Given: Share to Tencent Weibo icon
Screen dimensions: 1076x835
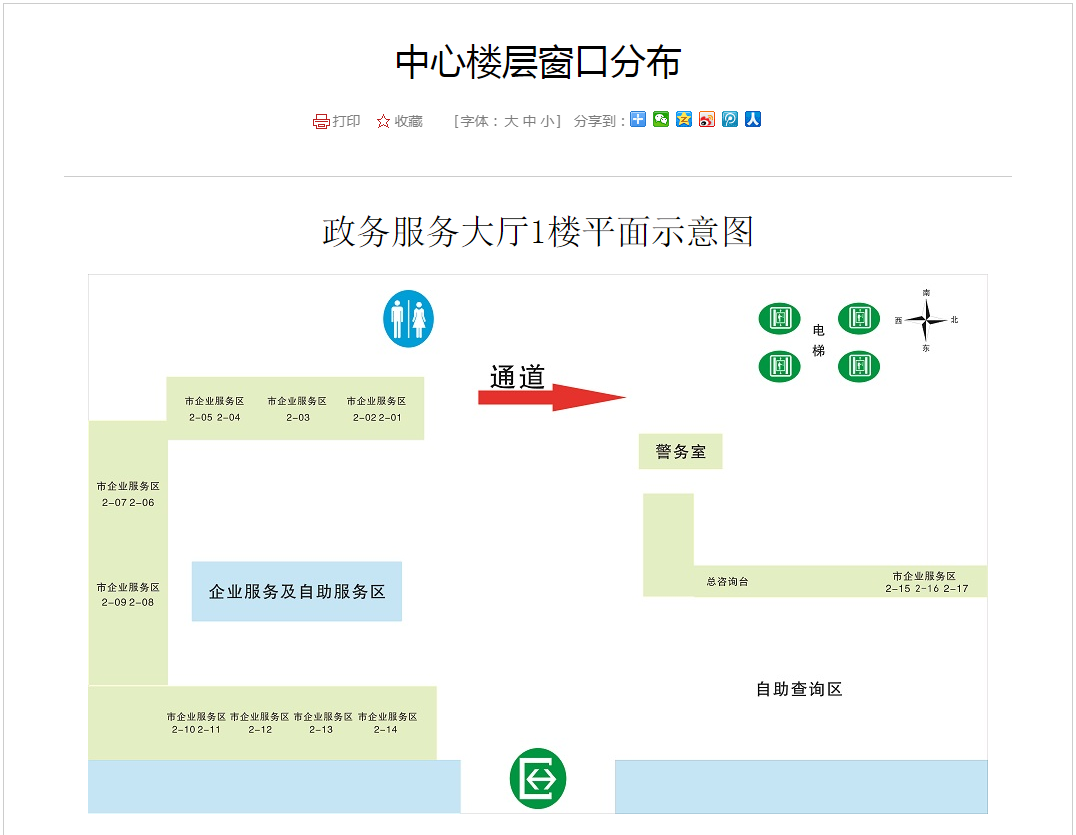Looking at the screenshot, I should [x=730, y=119].
